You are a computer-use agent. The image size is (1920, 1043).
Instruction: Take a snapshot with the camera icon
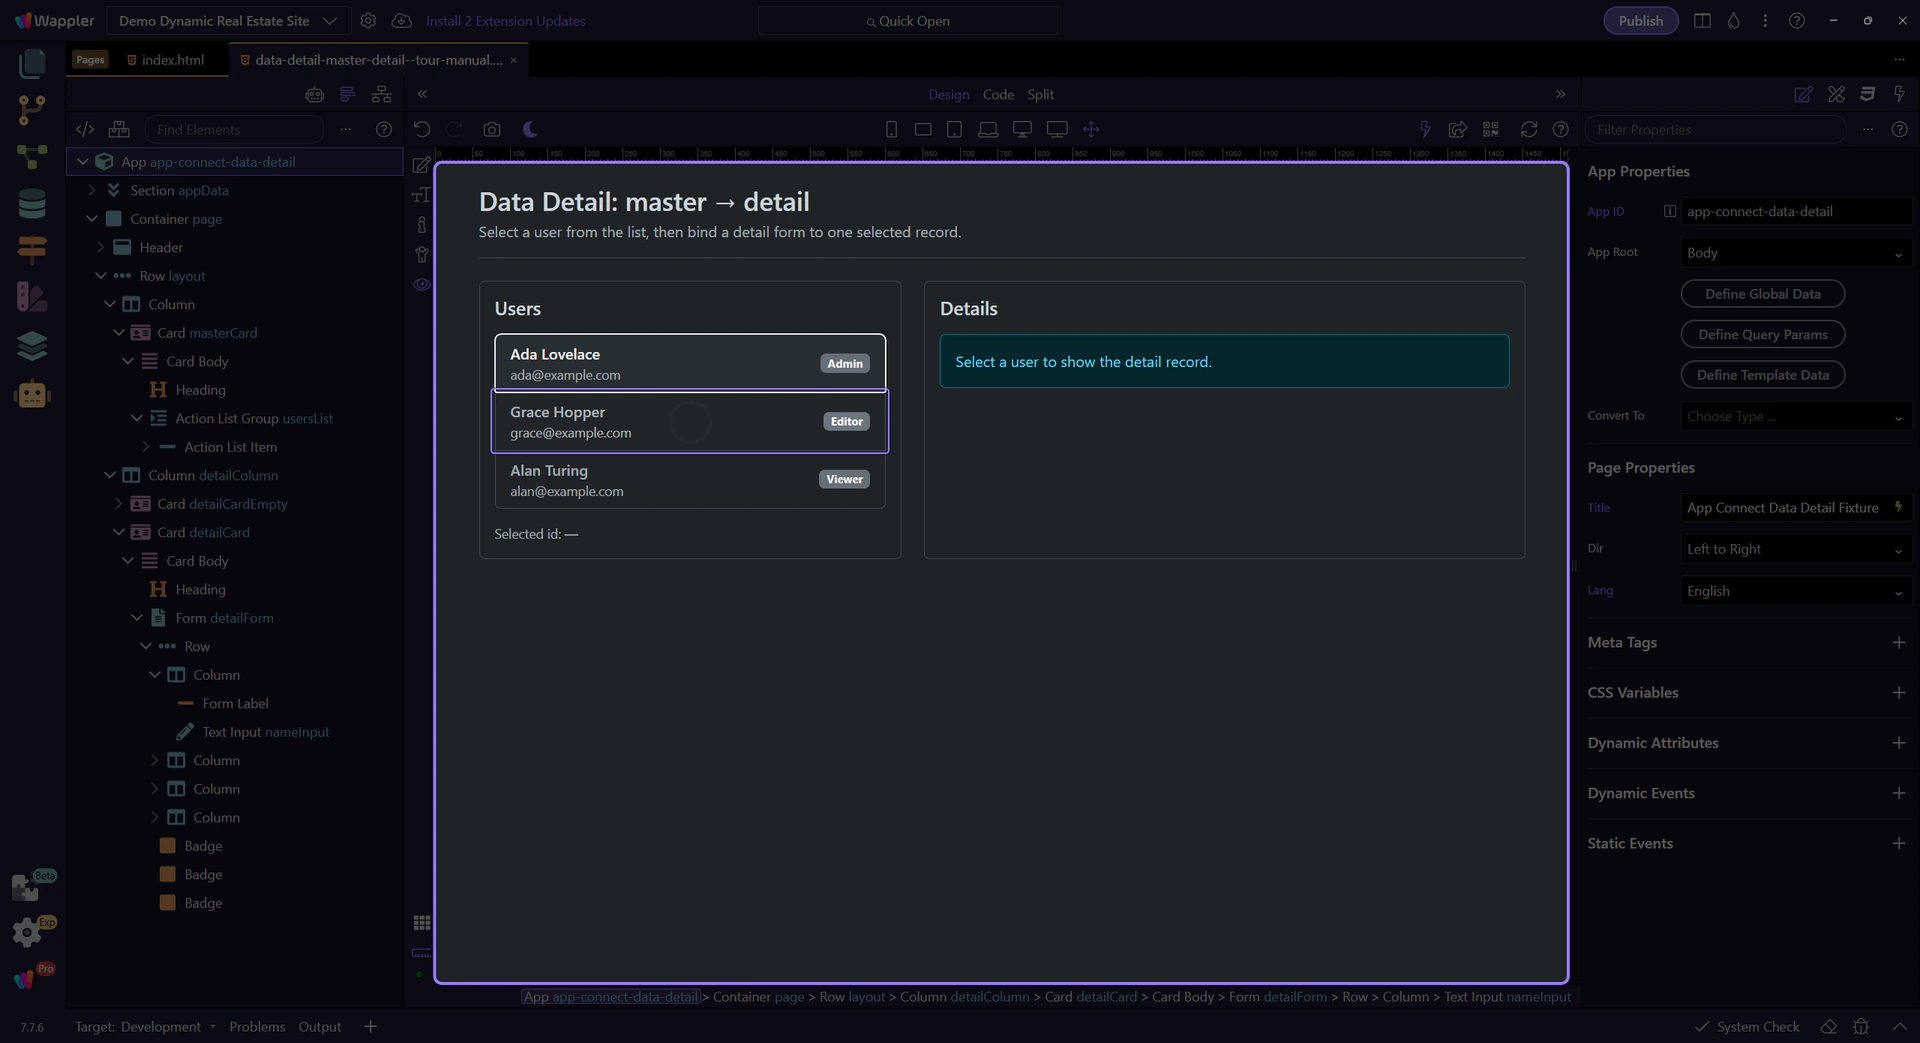[x=491, y=130]
